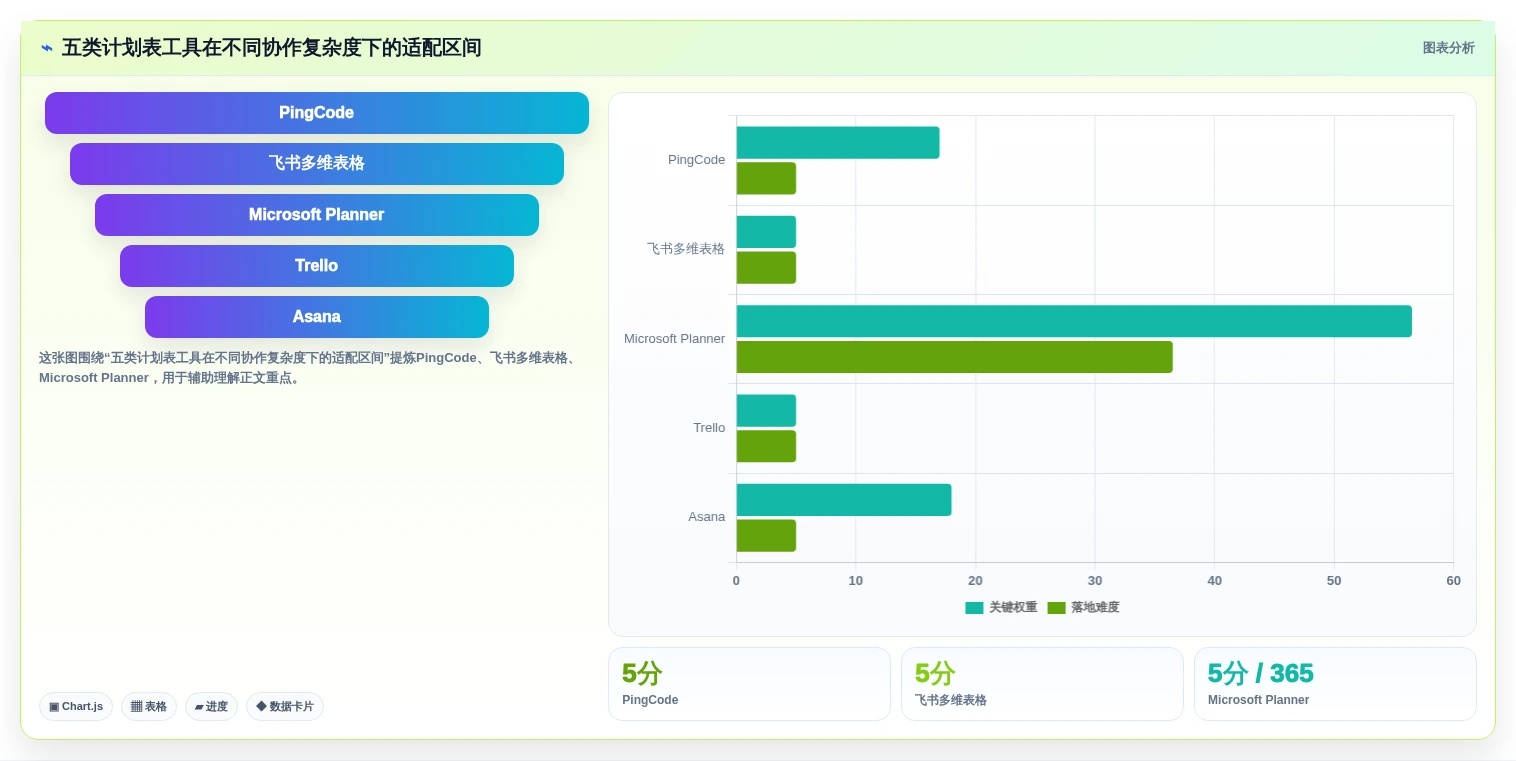This screenshot has height=761, width=1516.
Task: Open the PingCode 5分 data card
Action: tap(749, 684)
